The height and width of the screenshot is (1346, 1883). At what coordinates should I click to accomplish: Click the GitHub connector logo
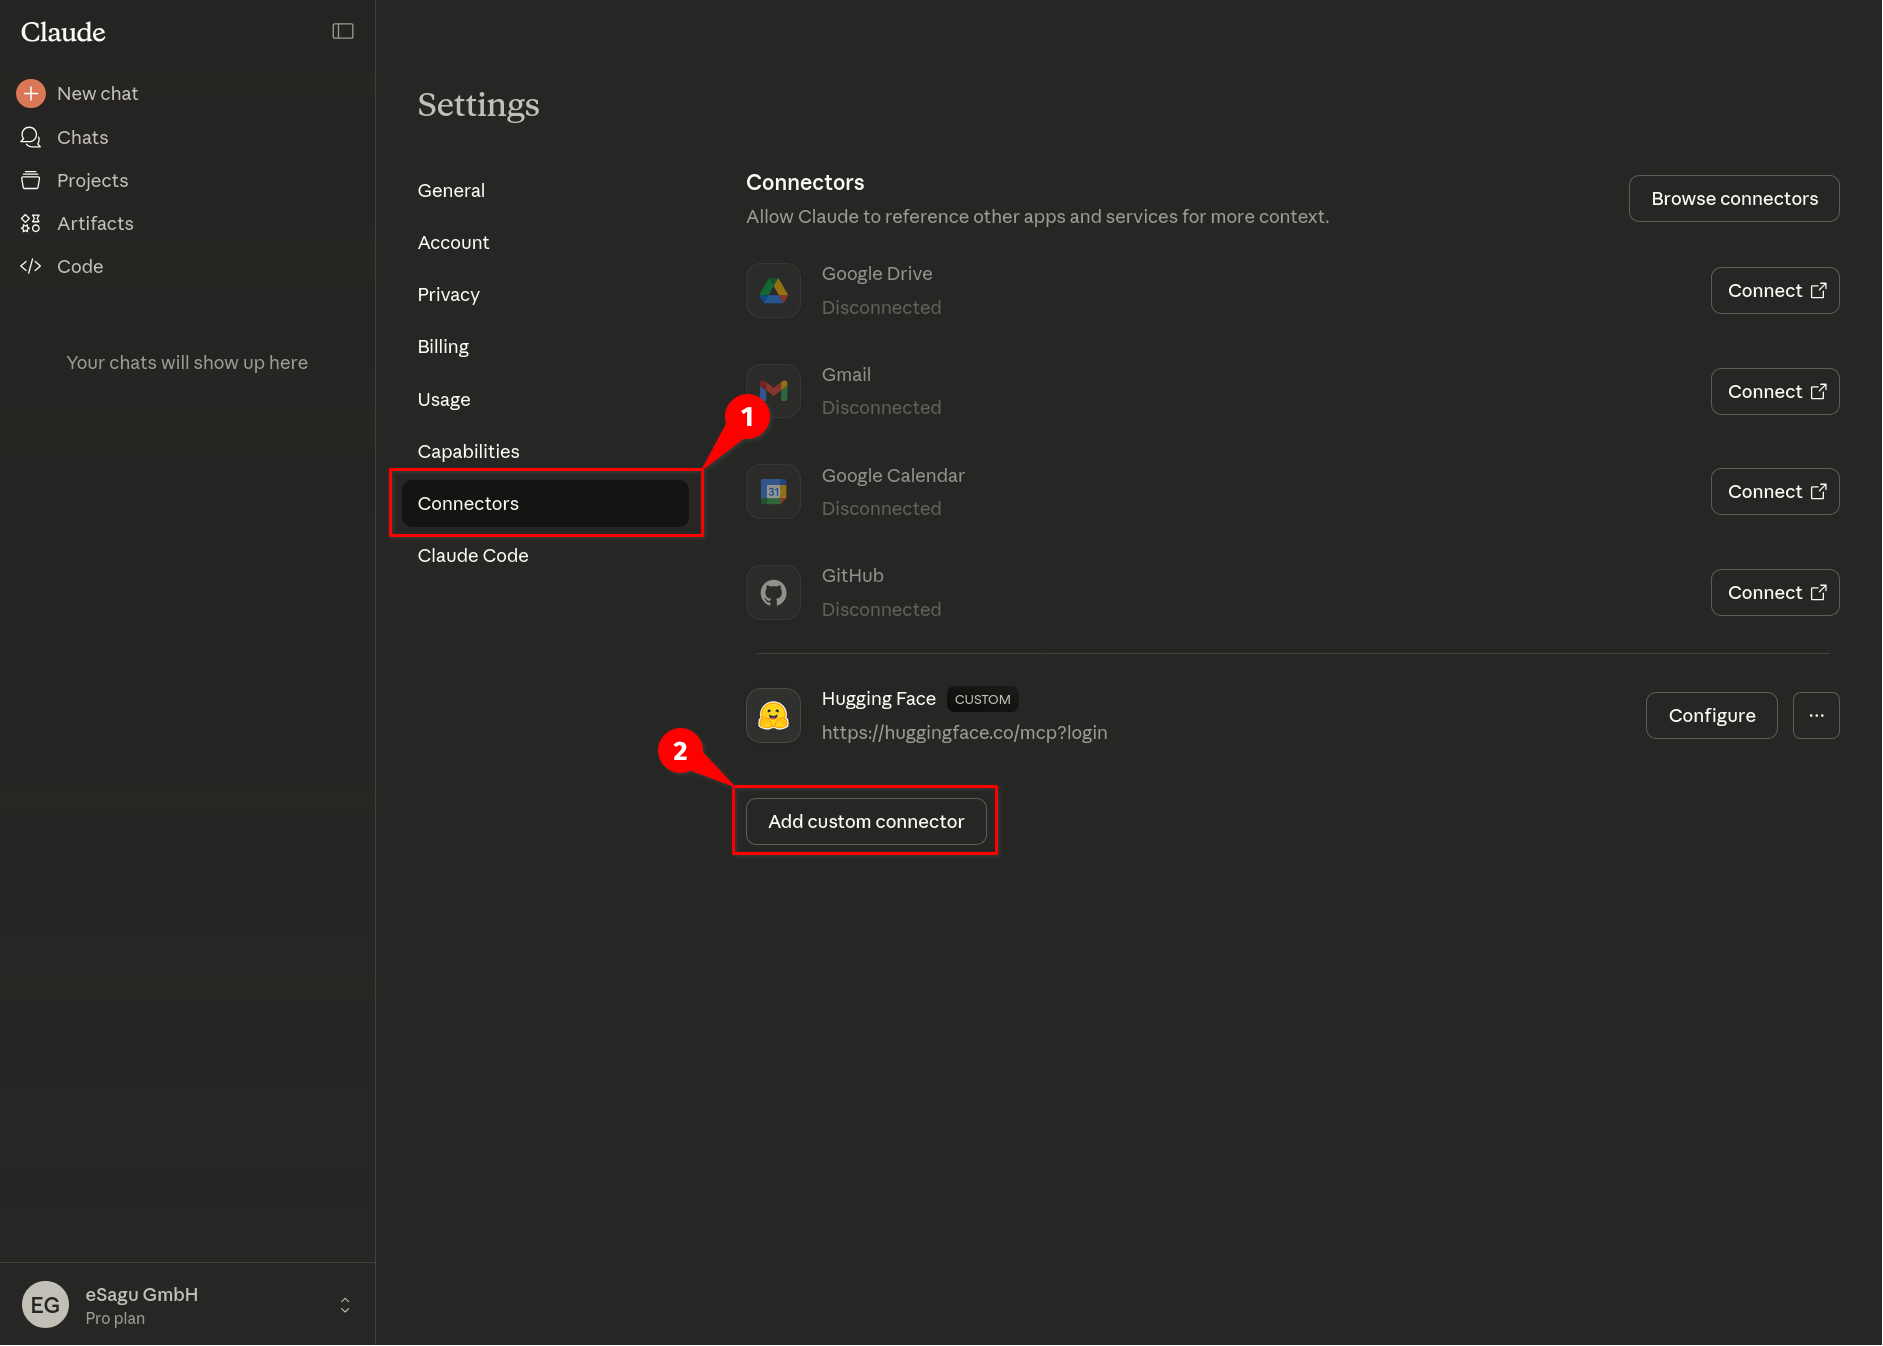click(773, 593)
